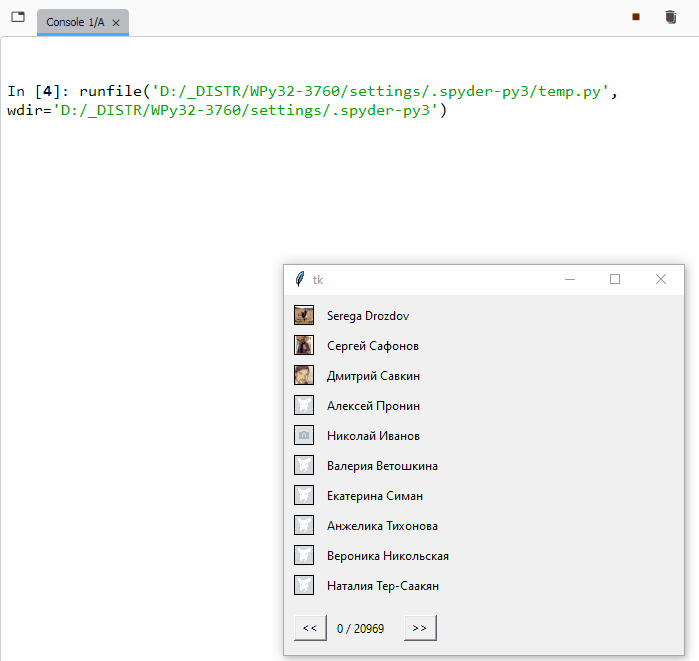This screenshot has height=661, width=699.
Task: Click the tk feather window icon
Action: coord(299,280)
